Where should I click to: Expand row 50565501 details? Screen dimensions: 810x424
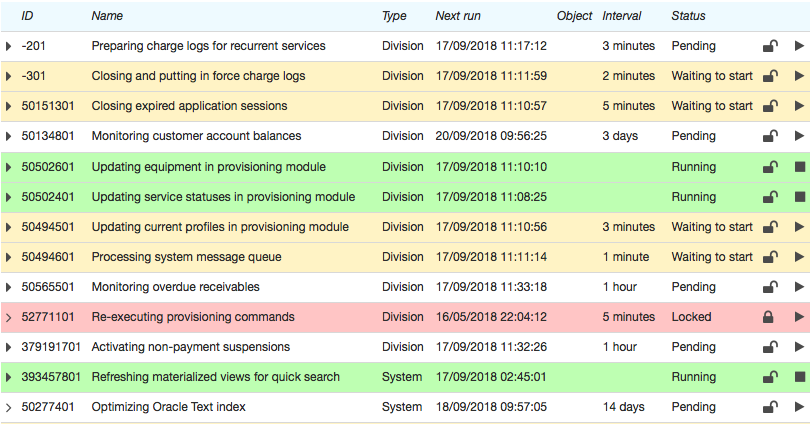point(8,287)
